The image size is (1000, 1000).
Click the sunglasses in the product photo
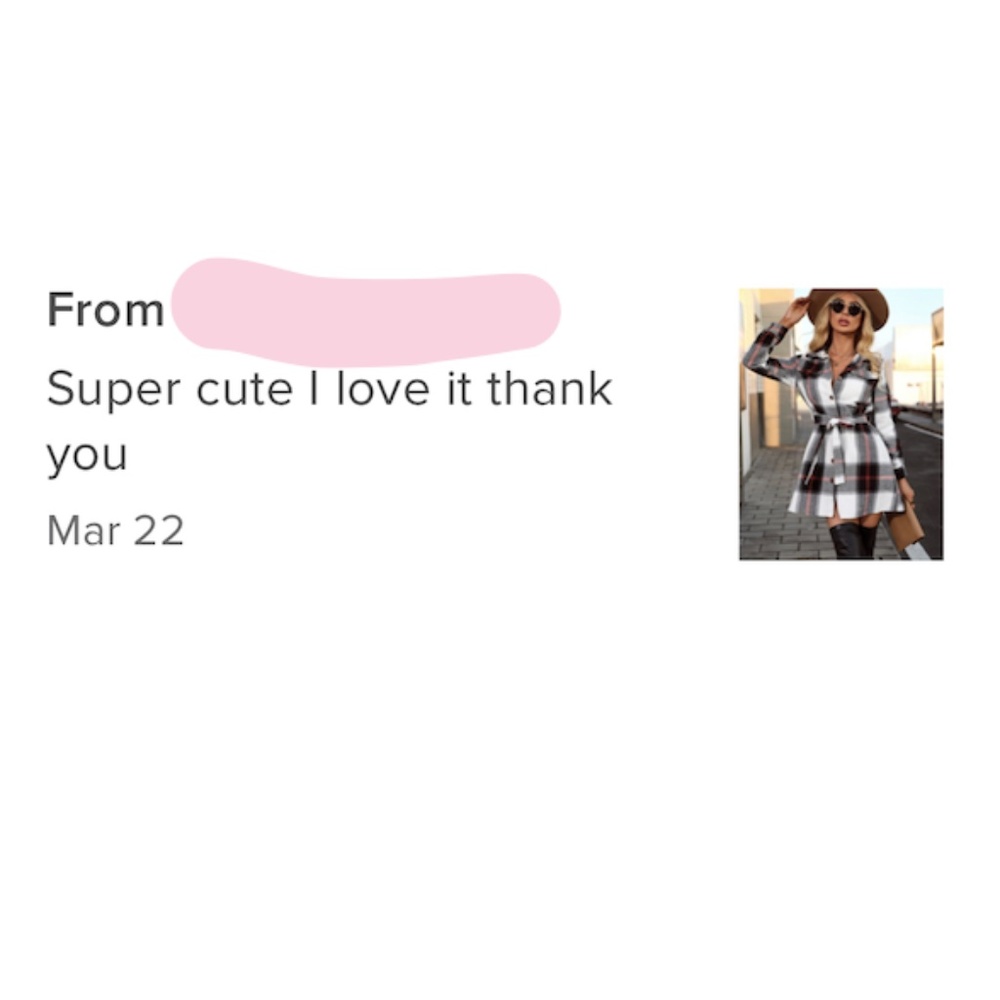[846, 309]
